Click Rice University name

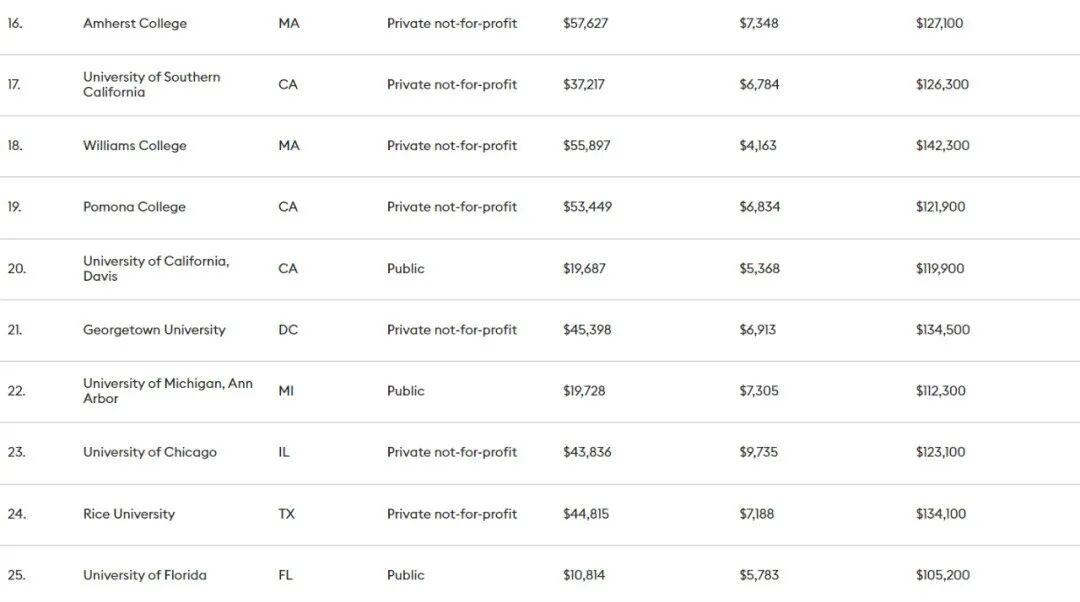[129, 514]
